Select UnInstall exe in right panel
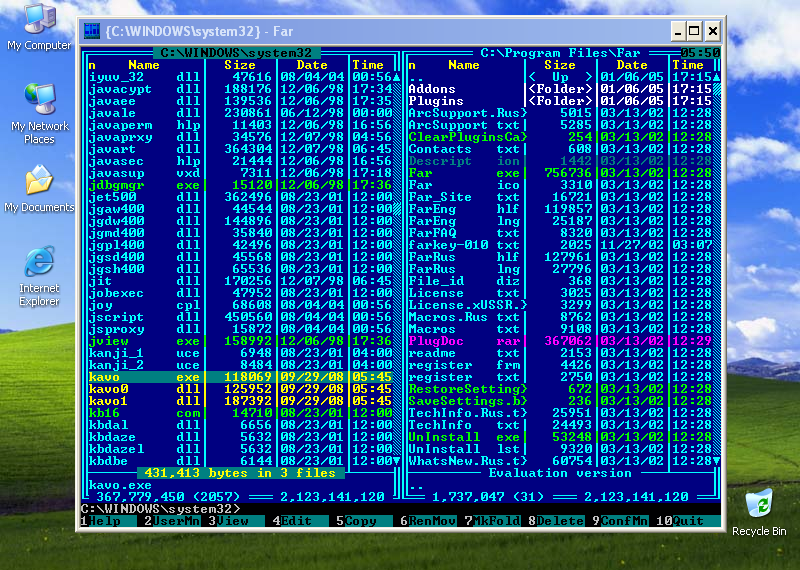 click(x=560, y=437)
